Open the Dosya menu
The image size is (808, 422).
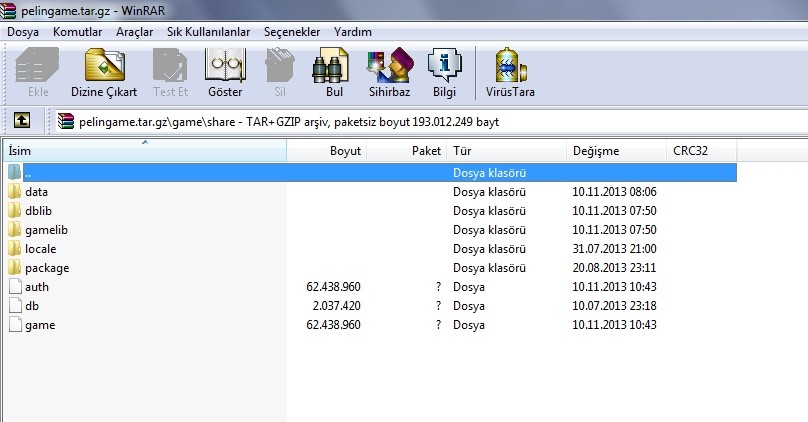(x=23, y=32)
